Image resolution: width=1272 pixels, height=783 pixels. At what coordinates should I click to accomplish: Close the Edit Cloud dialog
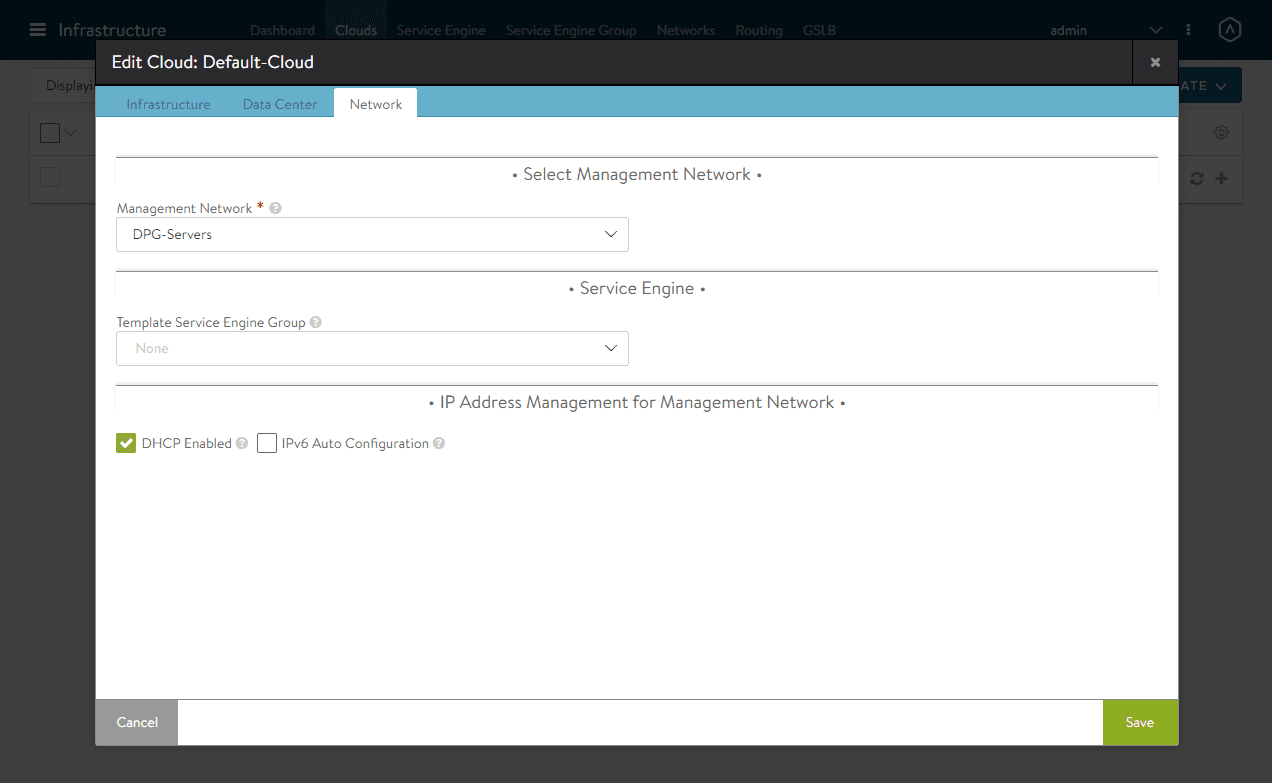(x=1155, y=62)
